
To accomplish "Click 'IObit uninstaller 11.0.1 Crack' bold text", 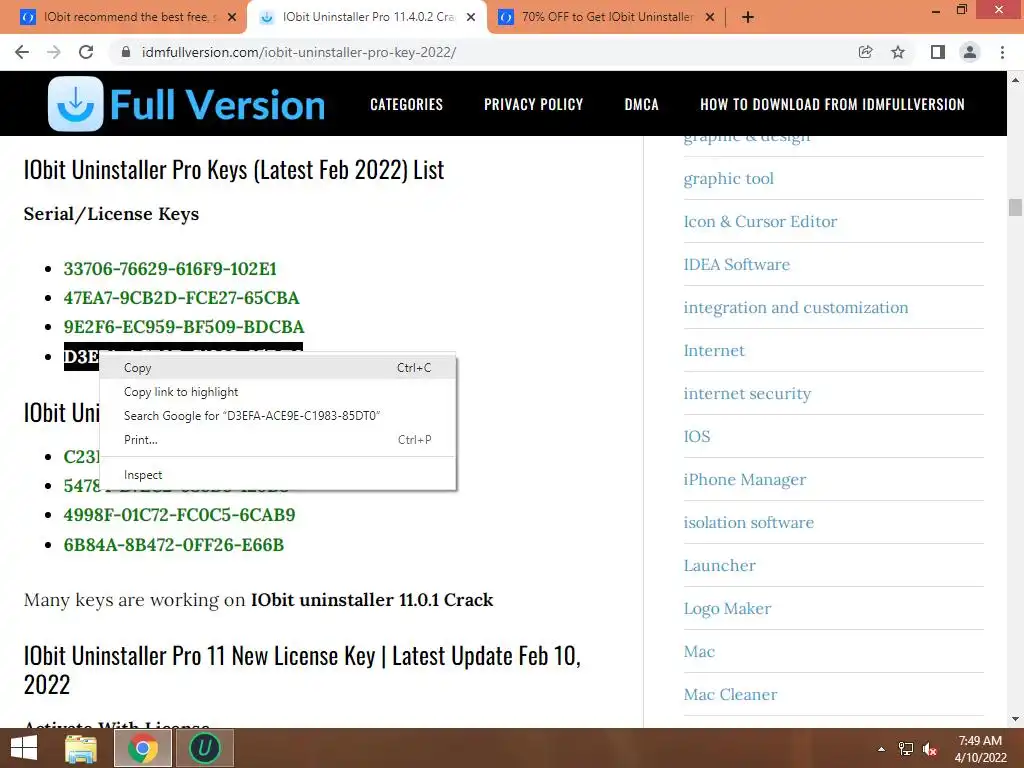I will pyautogui.click(x=372, y=600).
